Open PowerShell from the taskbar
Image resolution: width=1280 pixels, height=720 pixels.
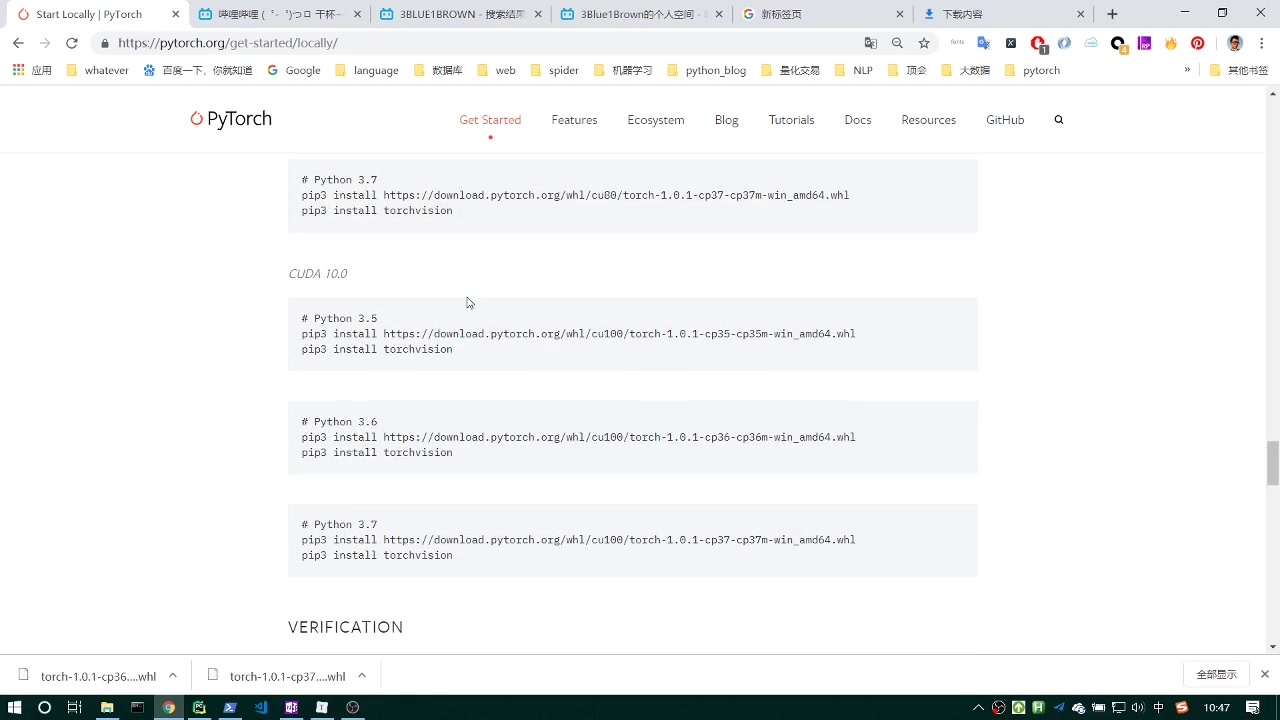(230, 707)
